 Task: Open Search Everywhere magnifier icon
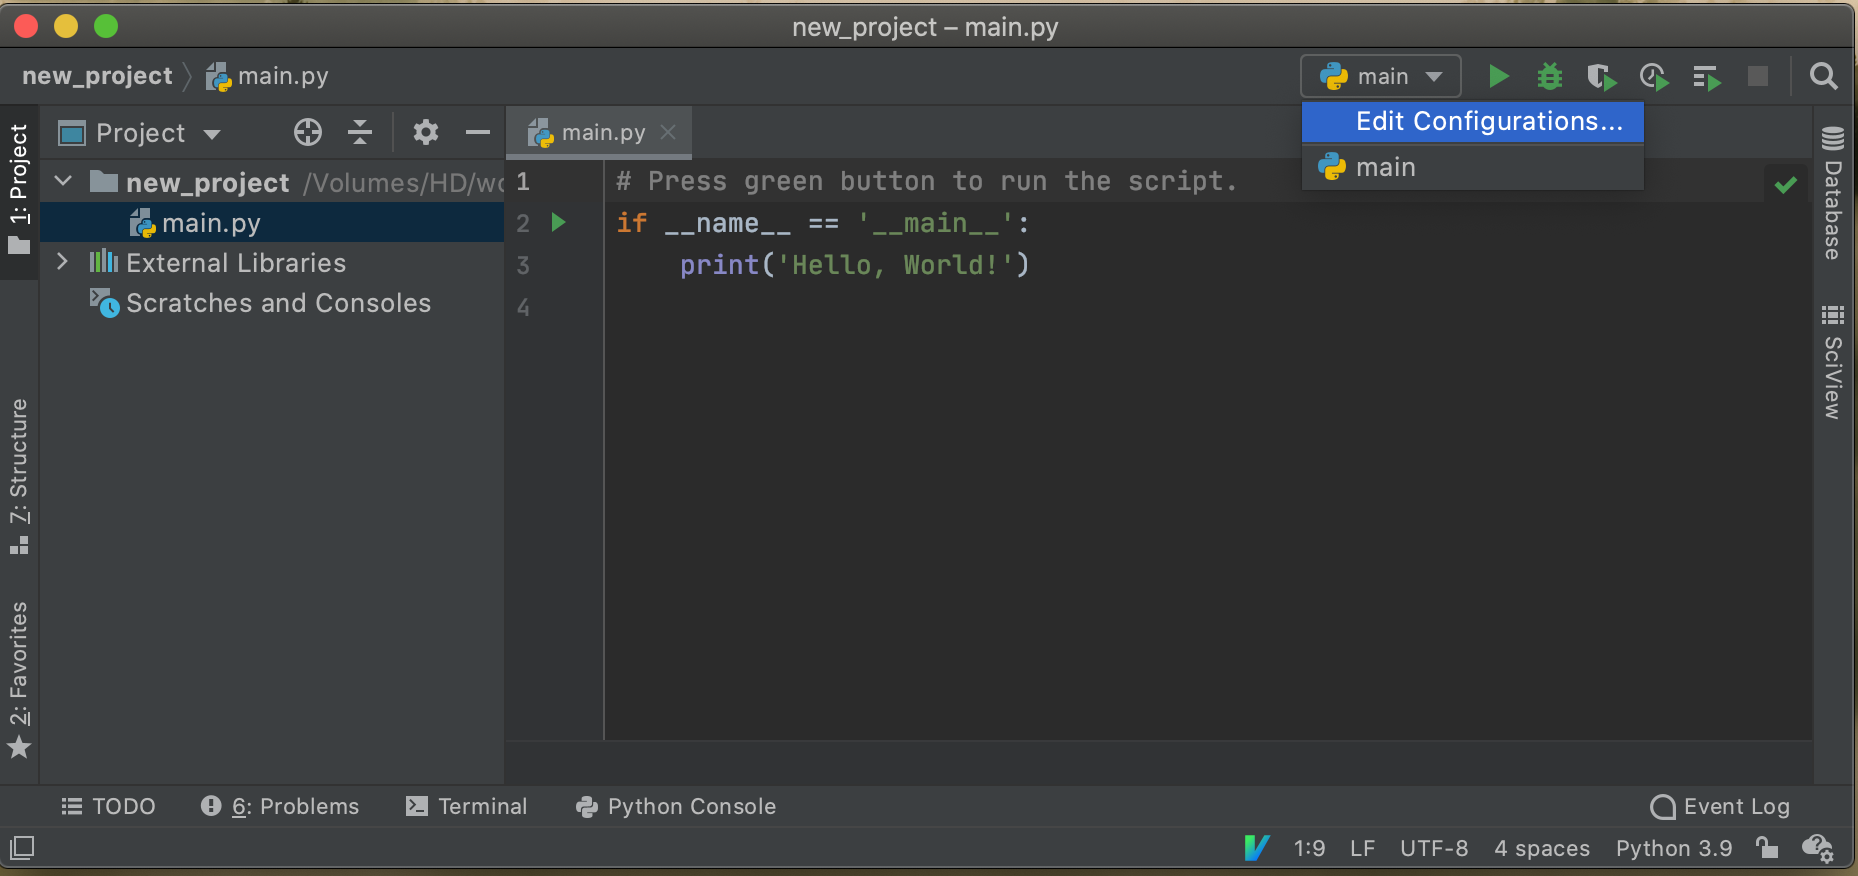1823,77
